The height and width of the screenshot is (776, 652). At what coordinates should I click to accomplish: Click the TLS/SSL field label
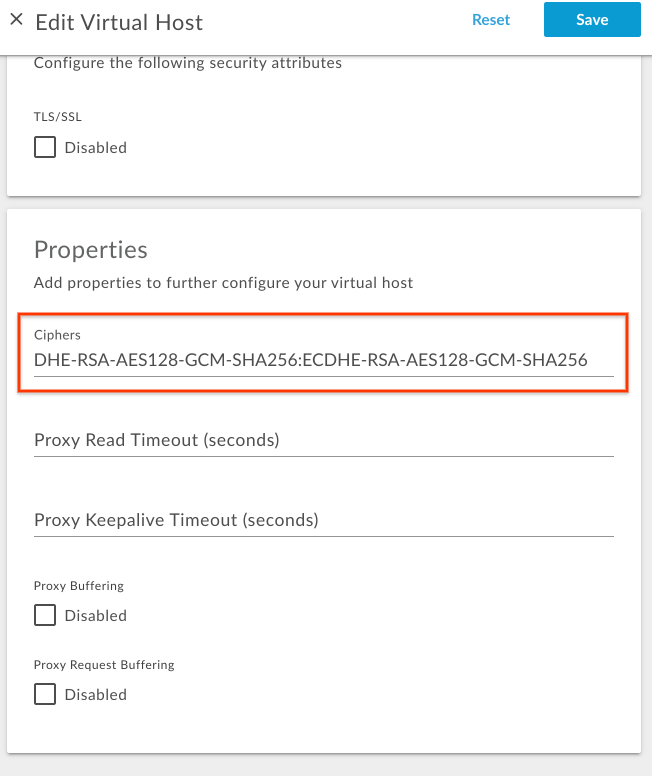tap(58, 117)
